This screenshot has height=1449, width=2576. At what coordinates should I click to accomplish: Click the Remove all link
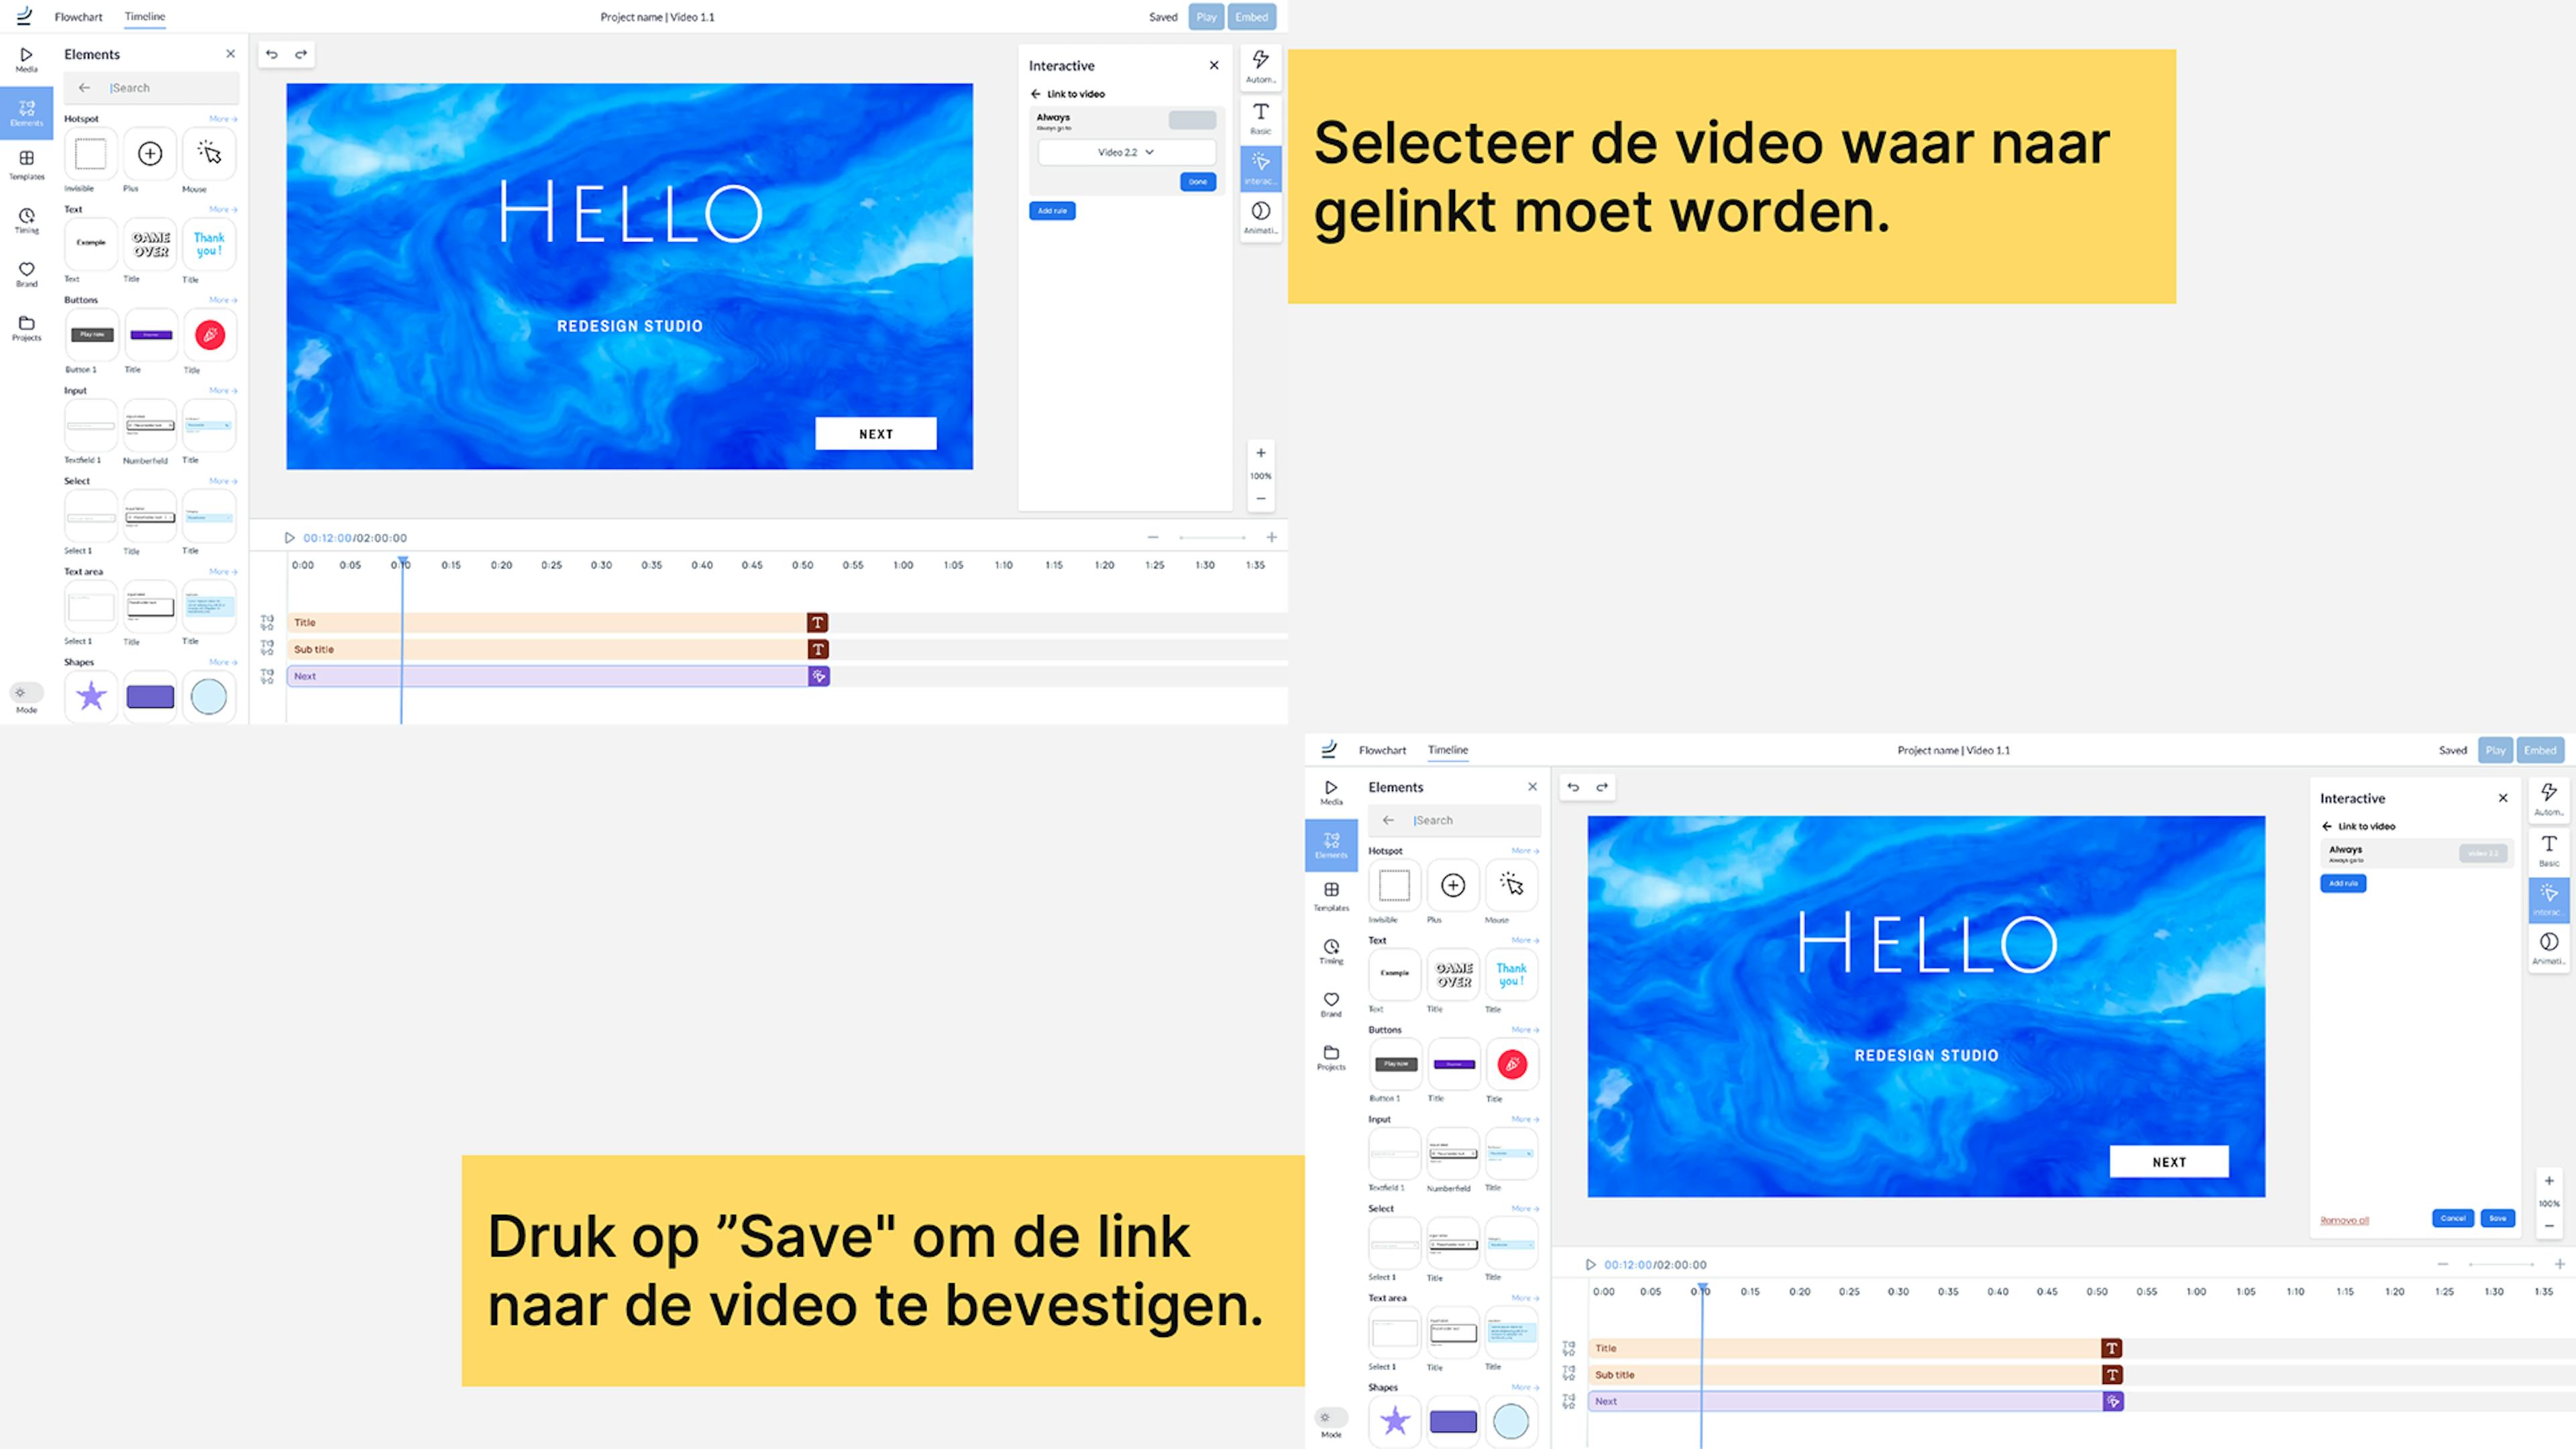[2344, 1220]
